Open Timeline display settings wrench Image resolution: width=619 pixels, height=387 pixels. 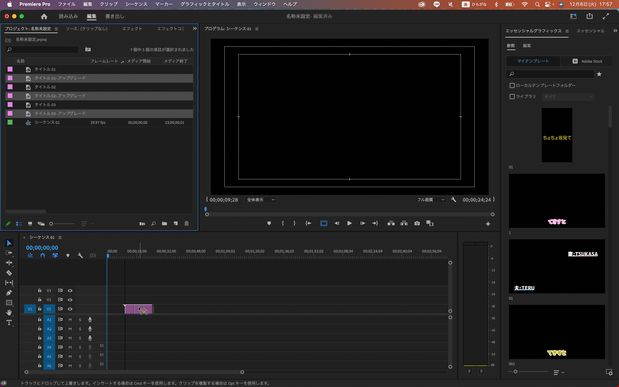click(x=81, y=256)
